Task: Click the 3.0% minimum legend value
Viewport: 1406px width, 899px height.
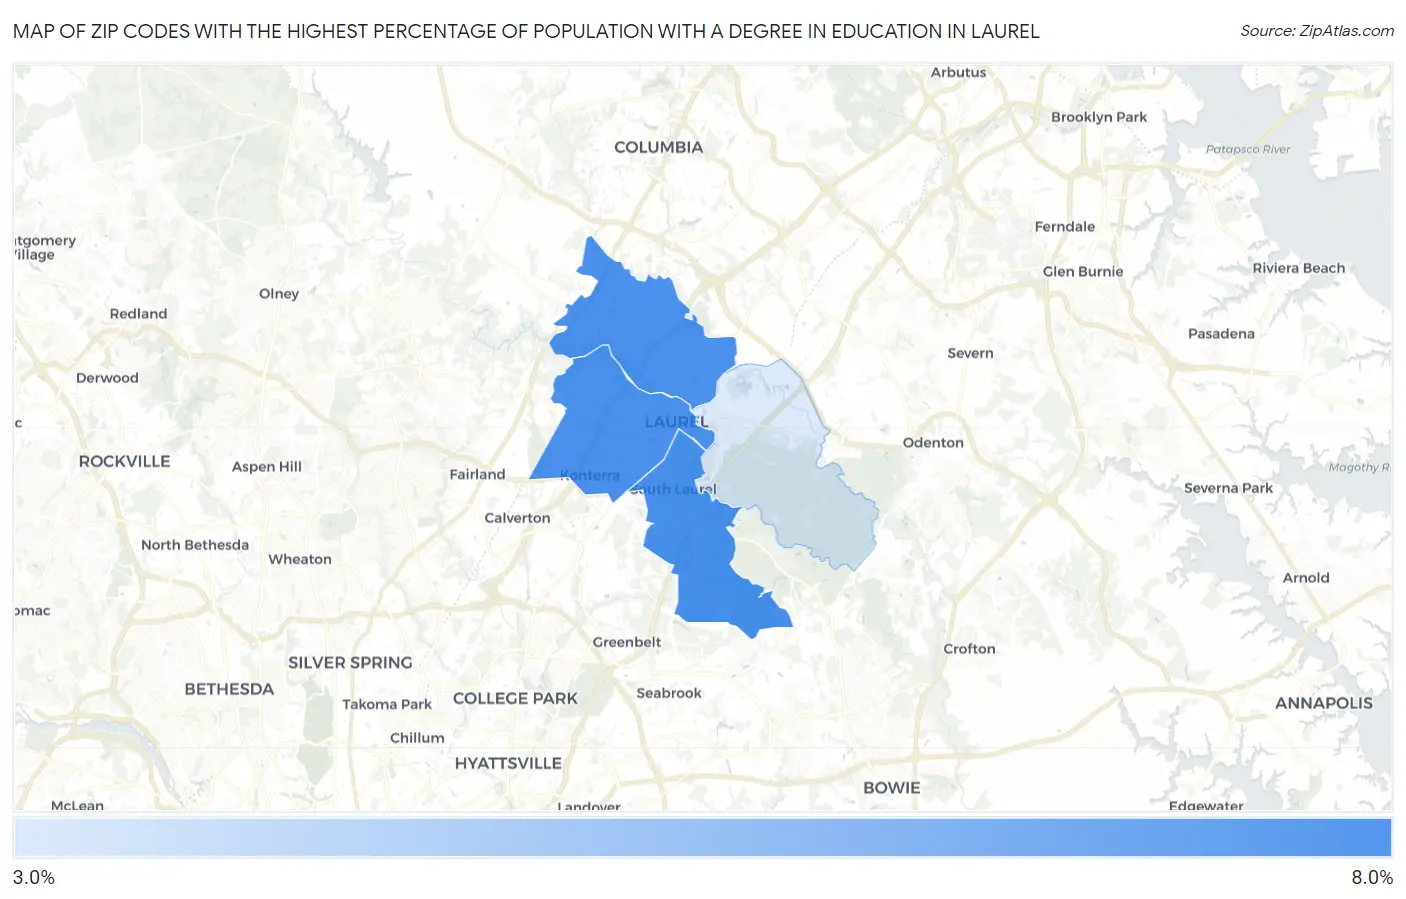Action: point(34,877)
